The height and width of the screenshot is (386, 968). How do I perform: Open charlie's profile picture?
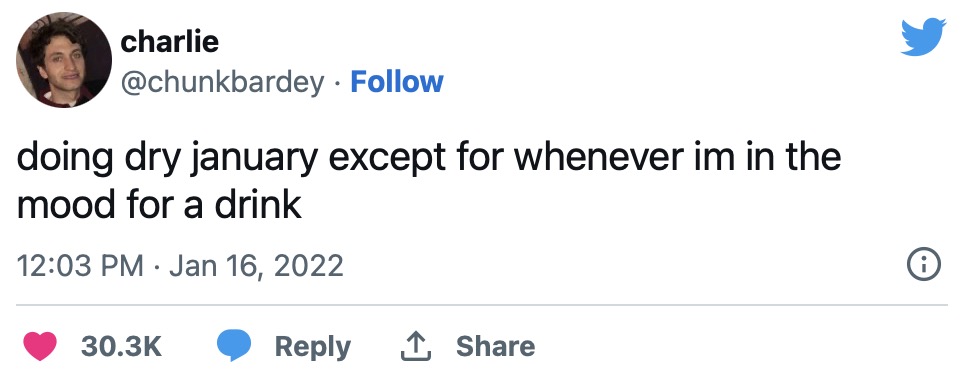64,59
